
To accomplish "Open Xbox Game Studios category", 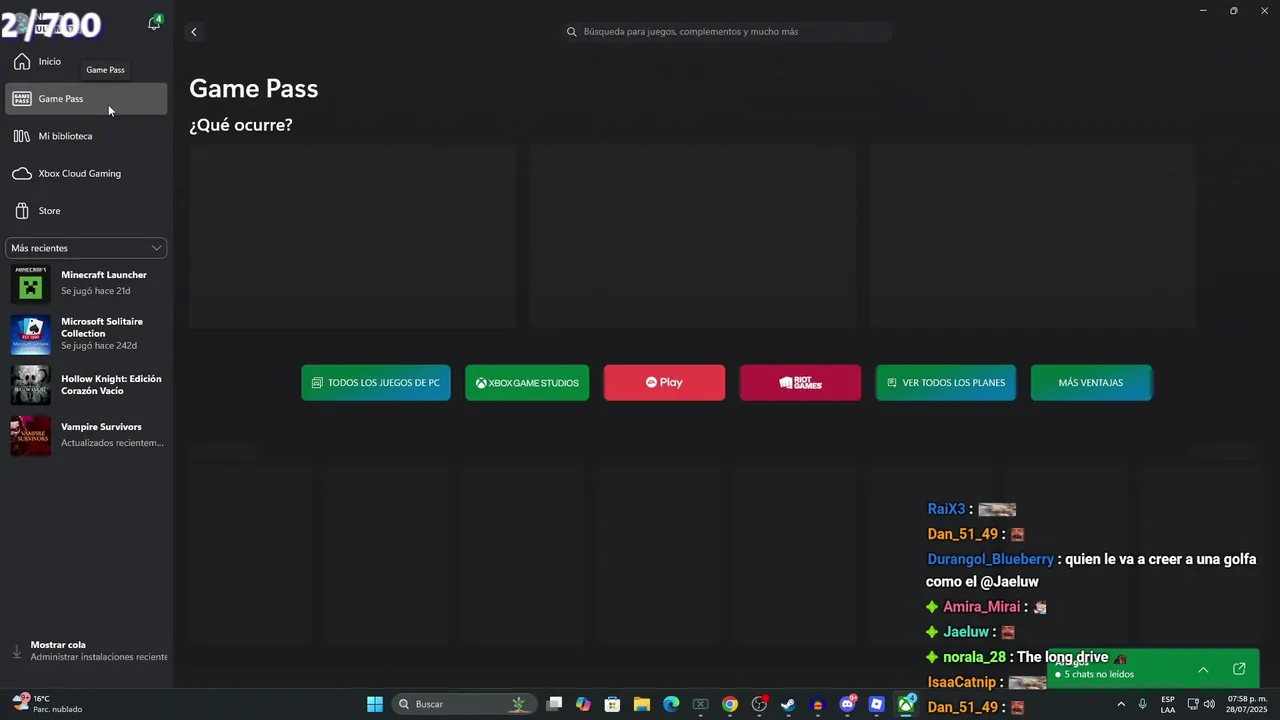I will pyautogui.click(x=527, y=383).
